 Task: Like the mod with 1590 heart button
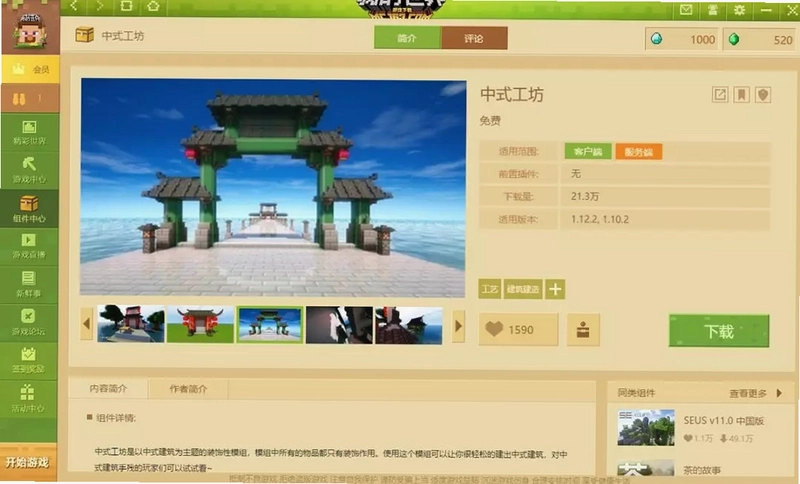518,330
